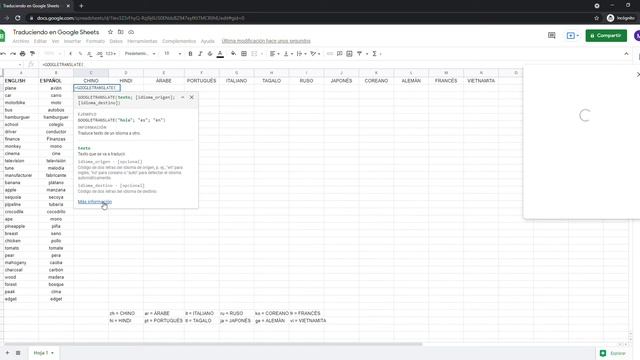Open the functions sigma menu
640x360 pixels.
pyautogui.click(x=376, y=54)
